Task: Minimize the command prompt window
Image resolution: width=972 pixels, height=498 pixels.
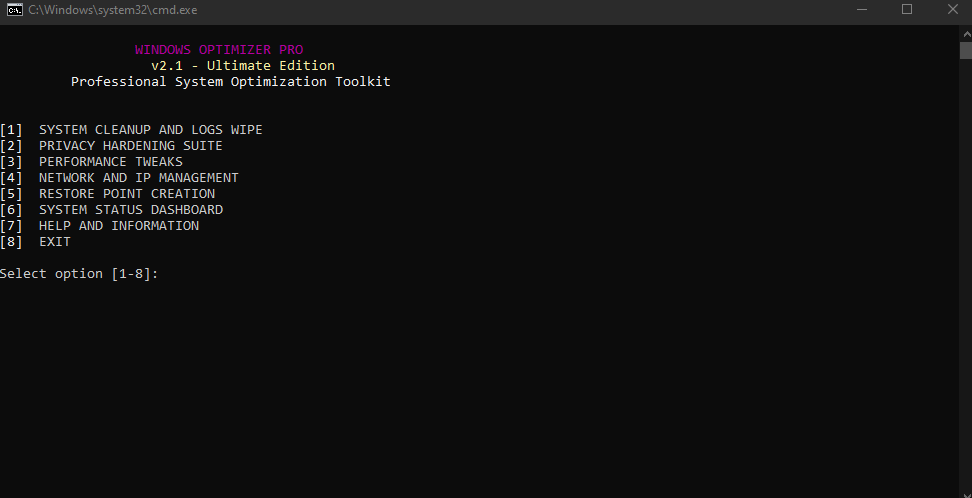Action: tap(863, 9)
